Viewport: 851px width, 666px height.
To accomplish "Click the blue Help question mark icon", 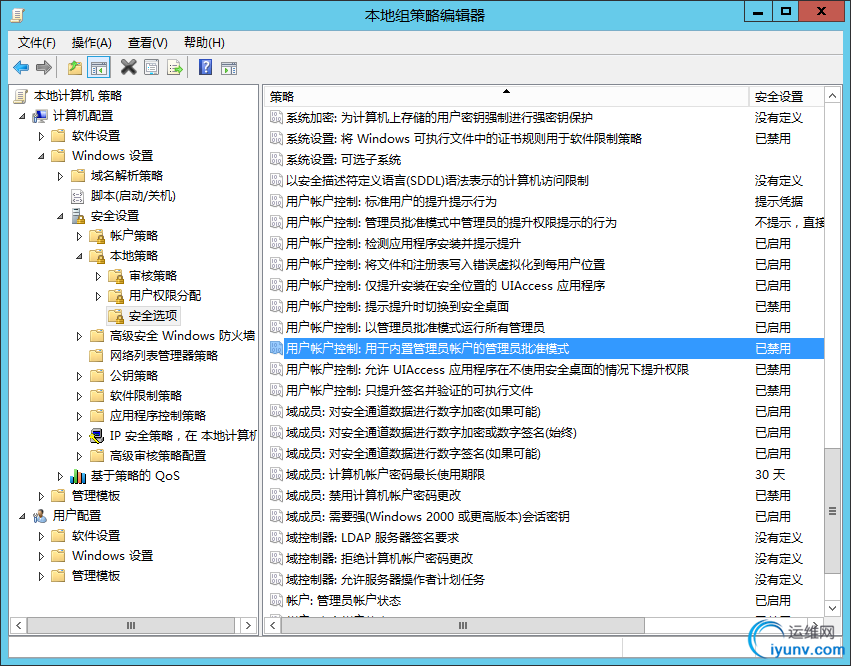I will tap(206, 67).
